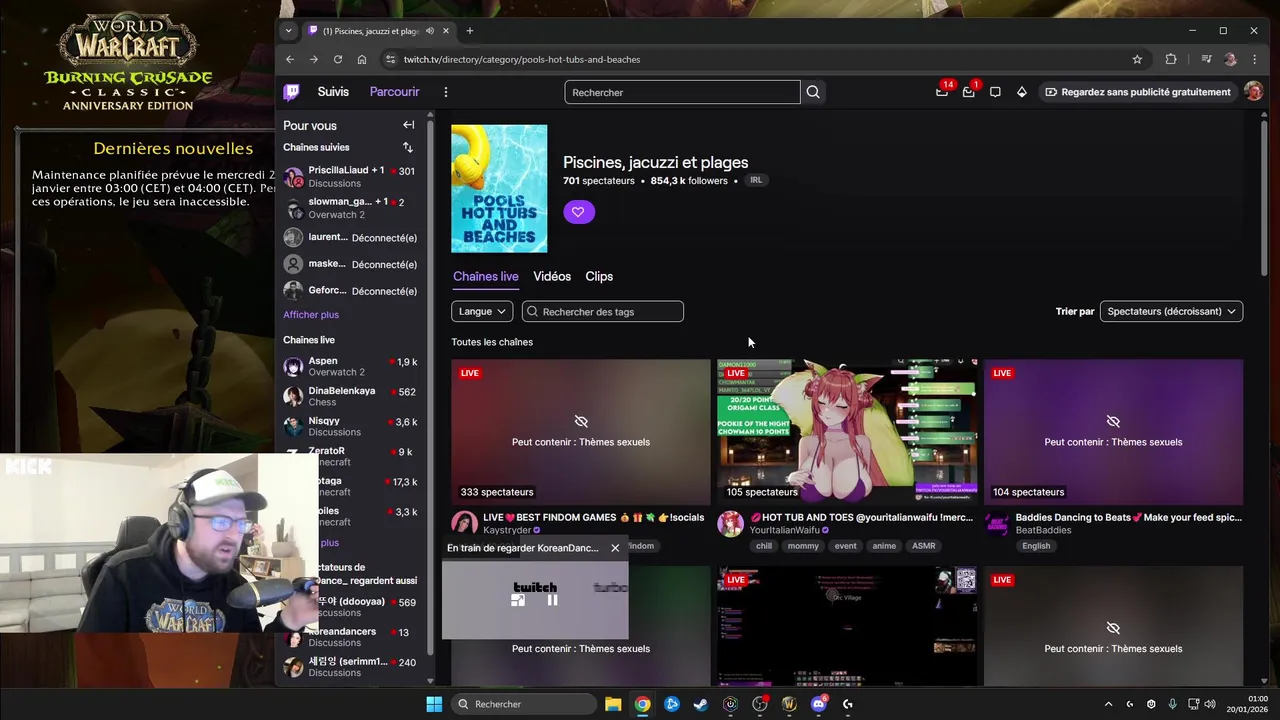This screenshot has width=1280, height=720.
Task: Open Nisqyy Discussions channel in sidebar
Action: pyautogui.click(x=349, y=427)
